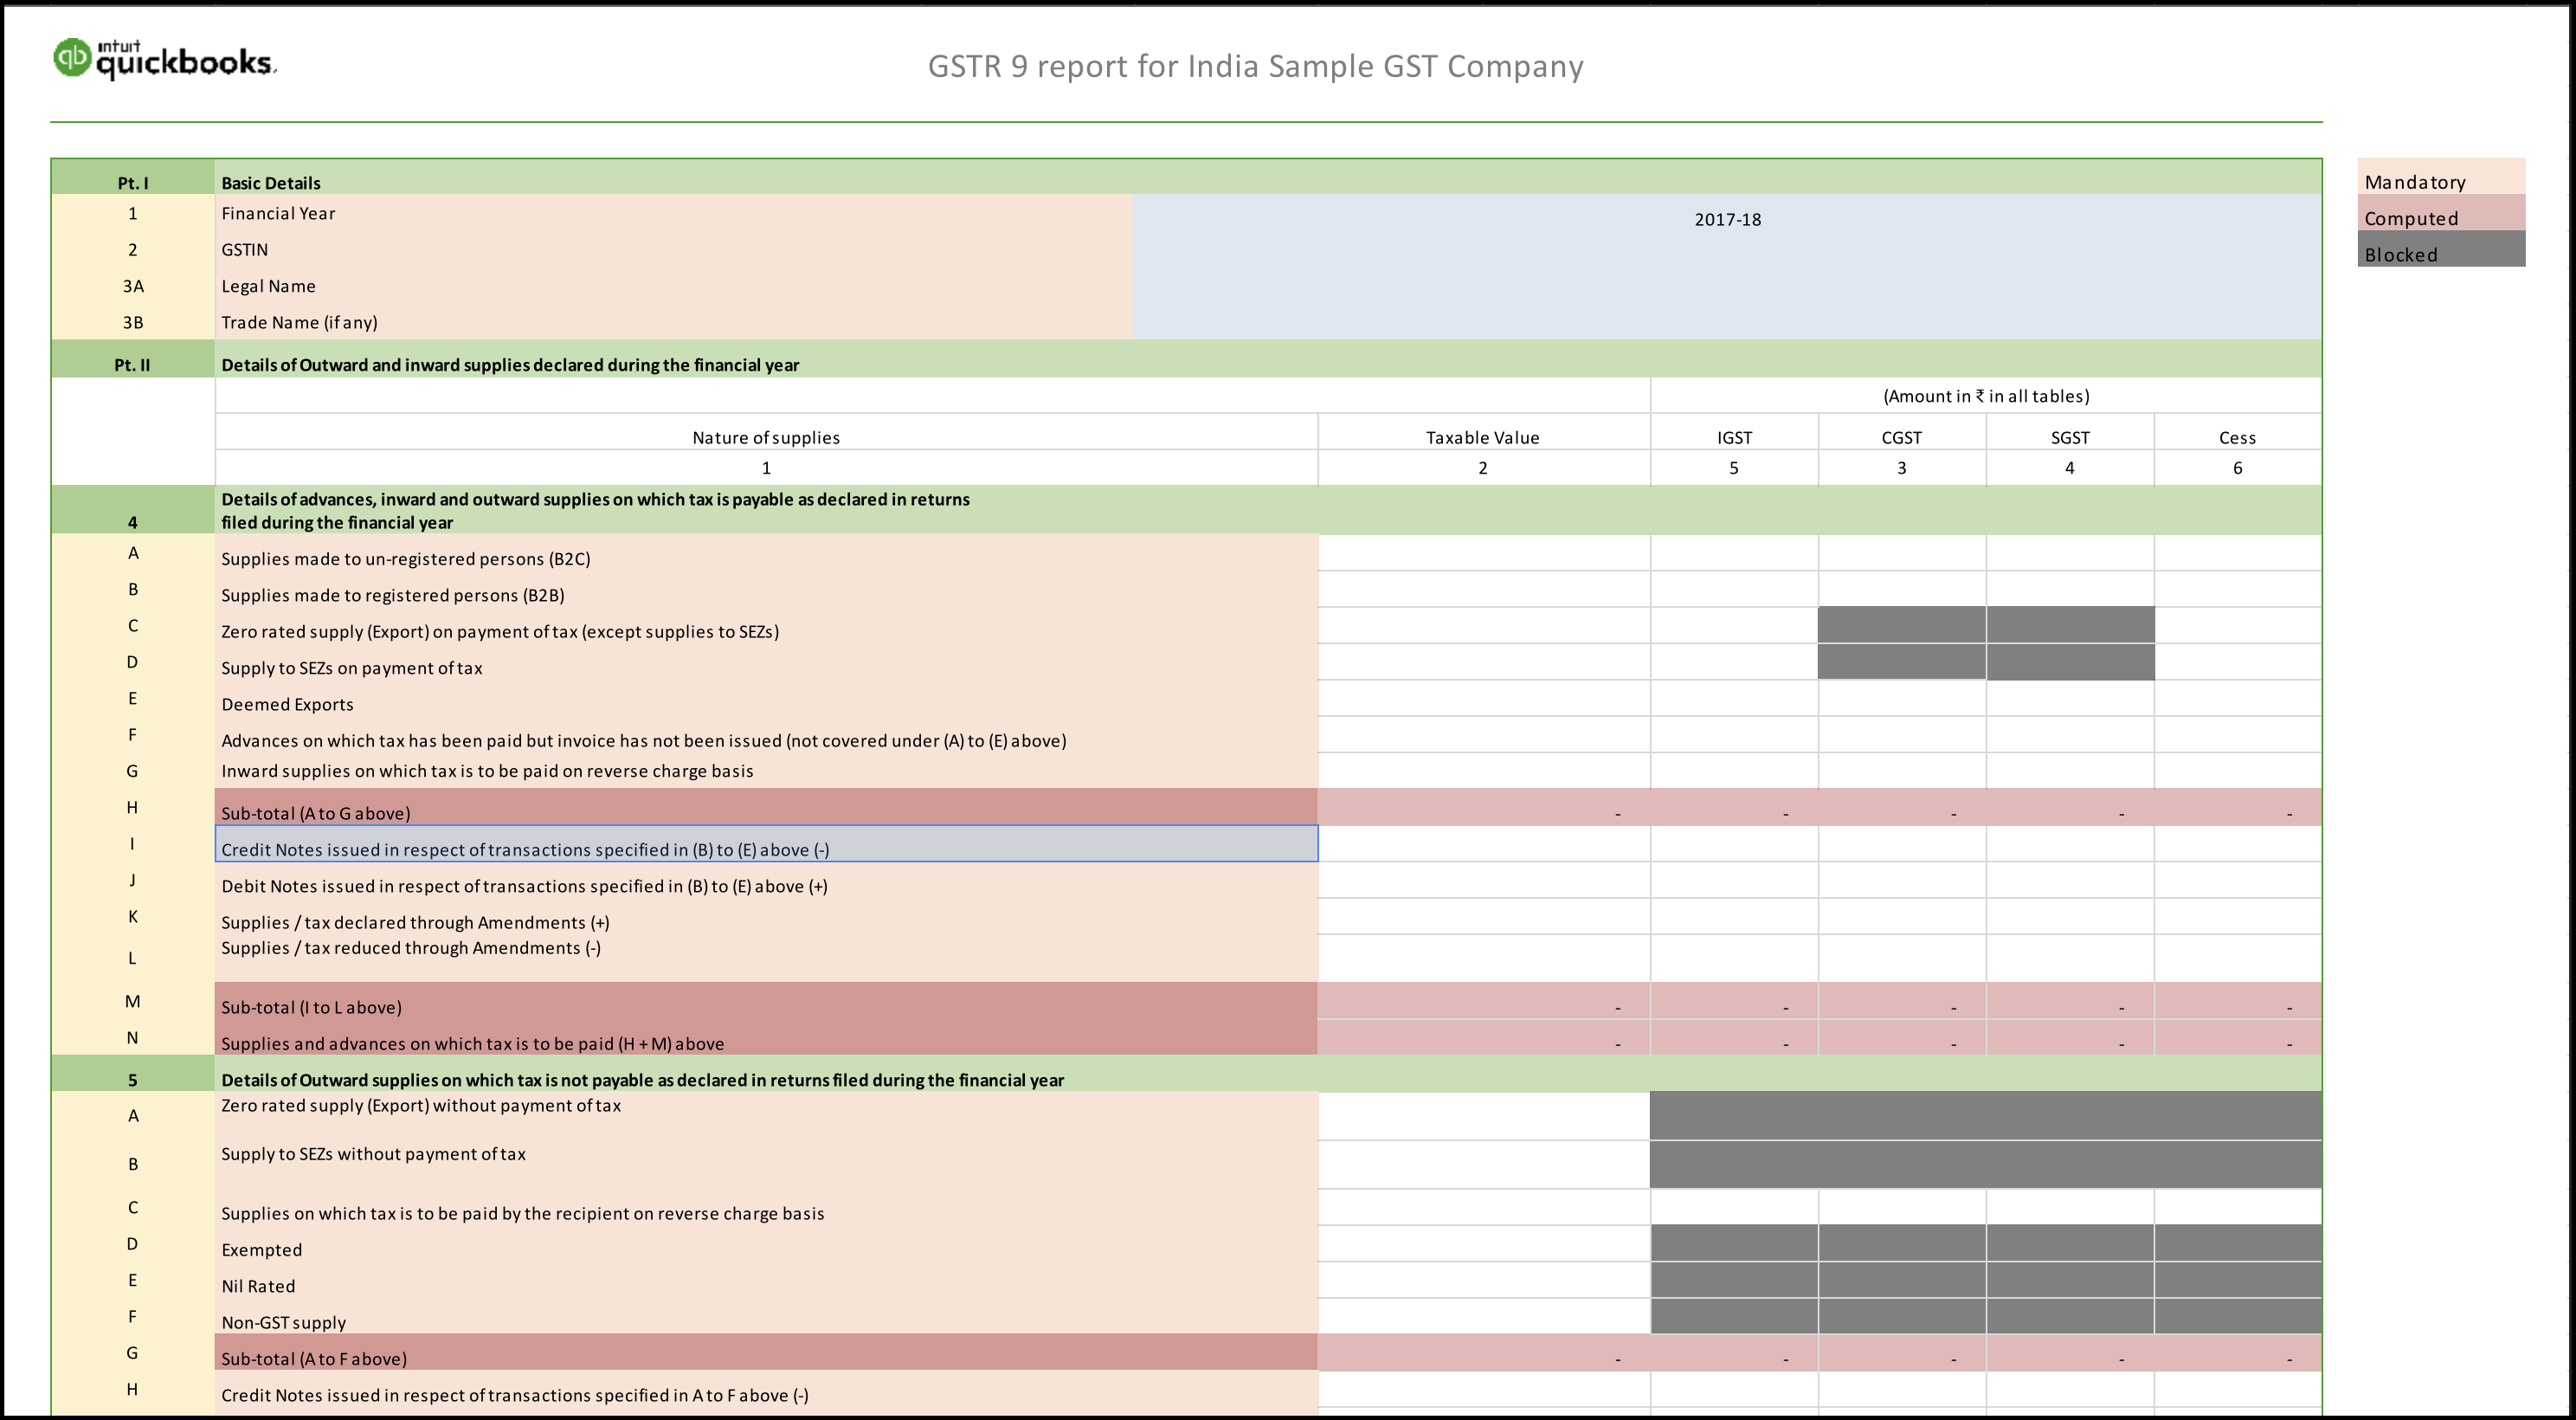Select Supply to SEZs without payment of tax
Viewport: 2576px width, 1420px height.
pos(766,1164)
